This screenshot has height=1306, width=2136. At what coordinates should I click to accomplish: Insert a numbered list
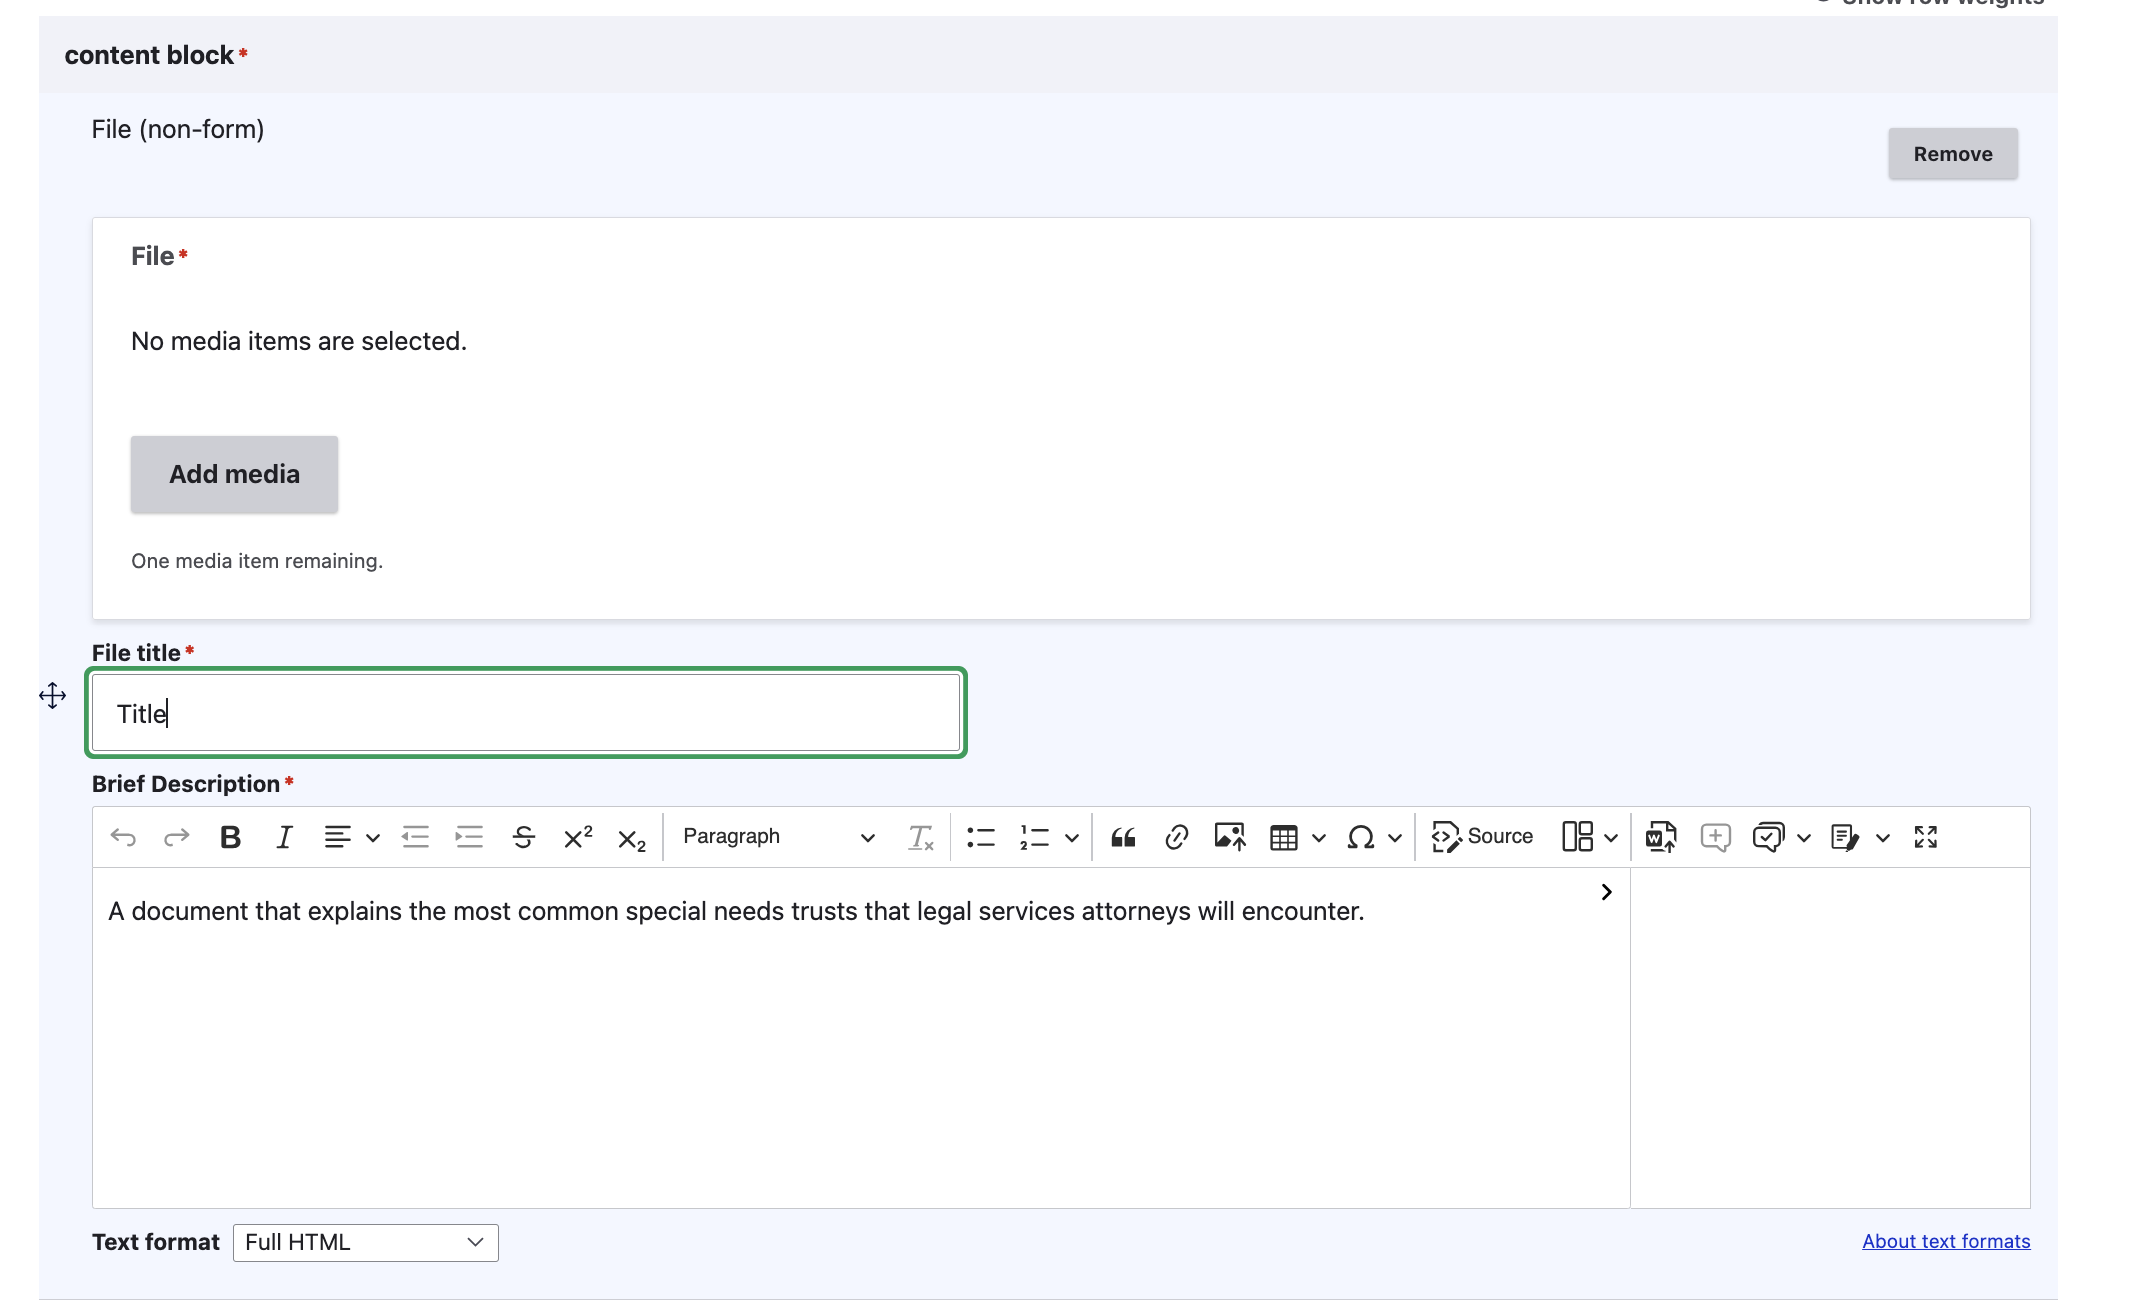tap(1034, 837)
